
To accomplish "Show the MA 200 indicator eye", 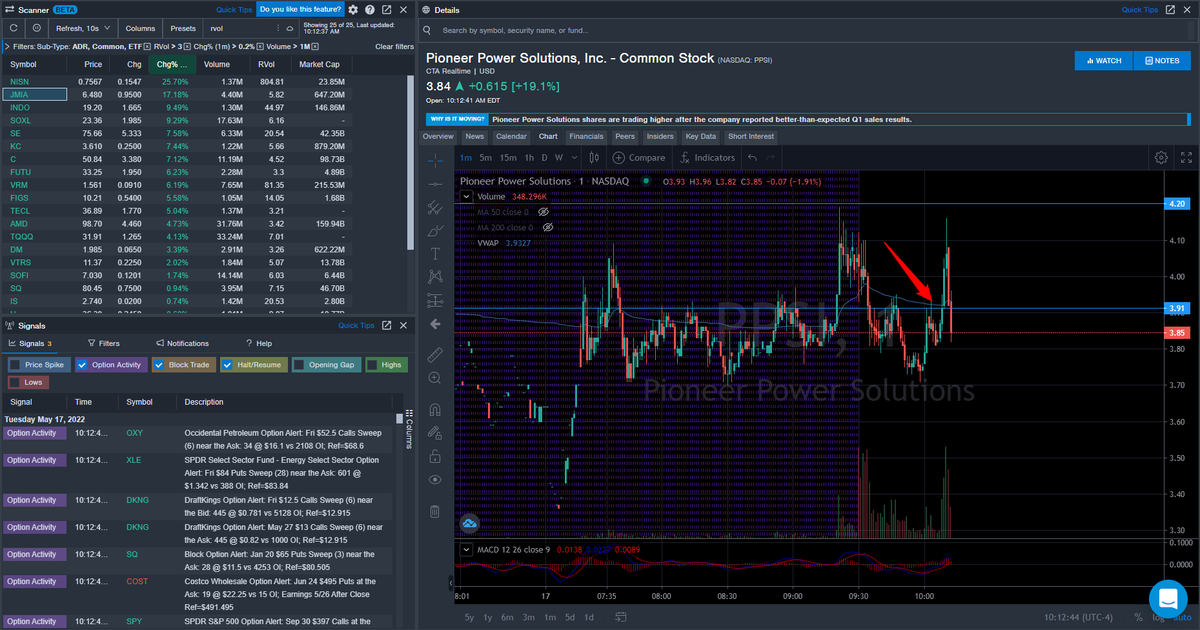I will [547, 228].
